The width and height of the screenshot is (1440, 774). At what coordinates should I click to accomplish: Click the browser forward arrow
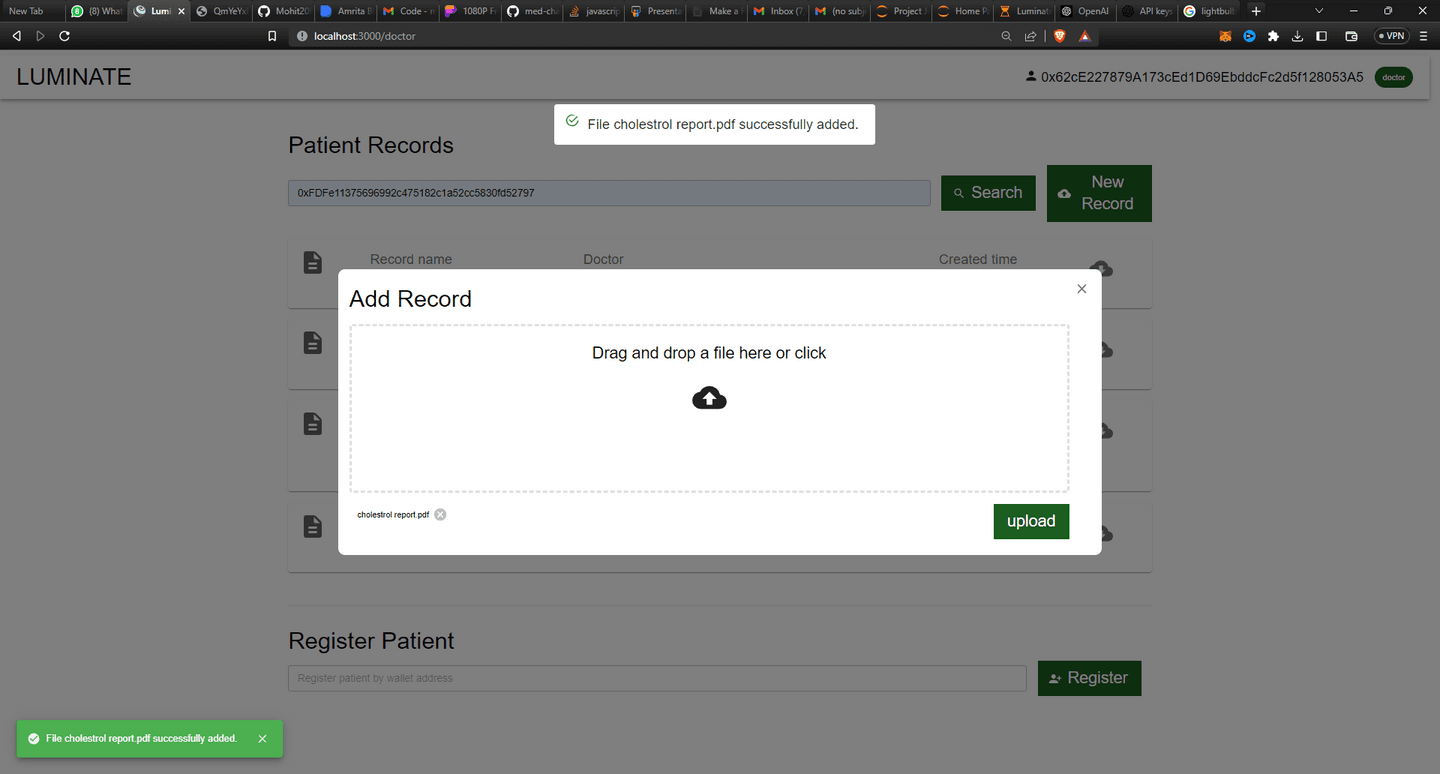tap(40, 36)
